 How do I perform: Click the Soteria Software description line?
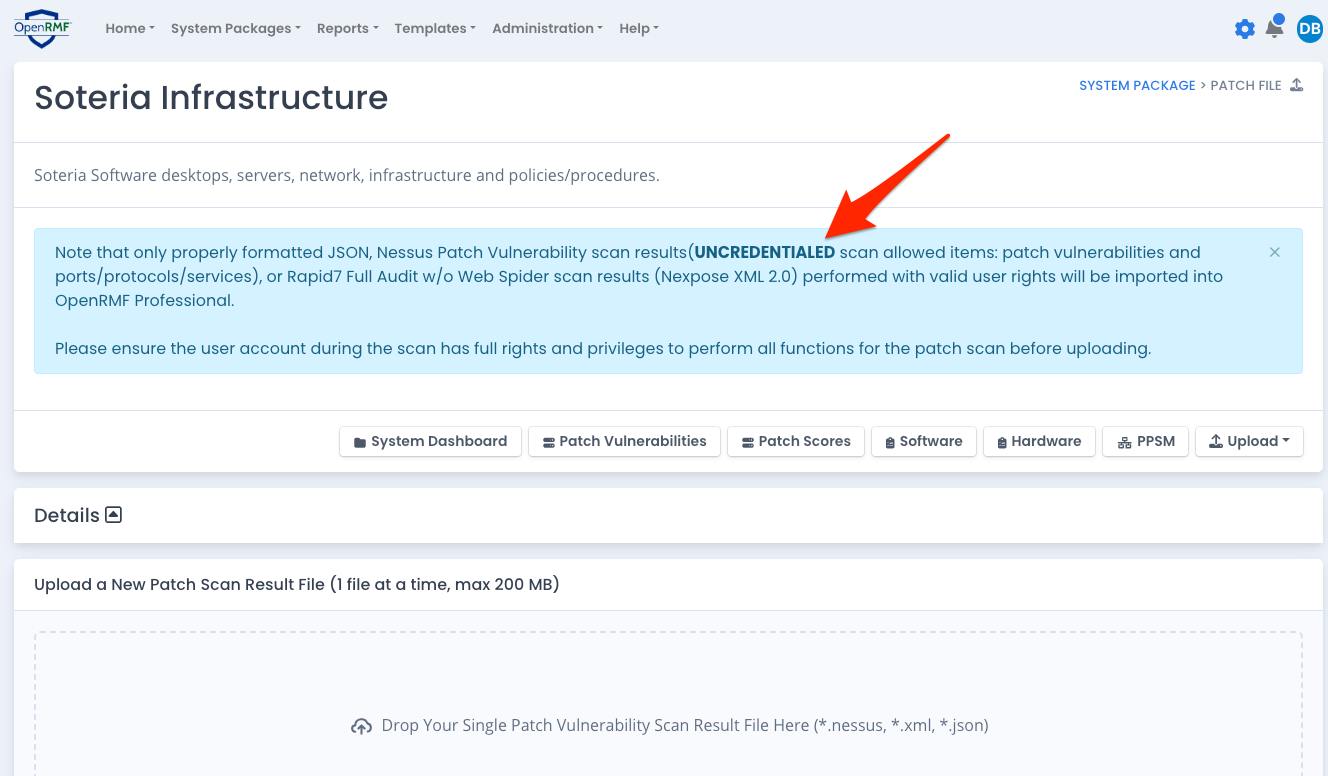(347, 176)
